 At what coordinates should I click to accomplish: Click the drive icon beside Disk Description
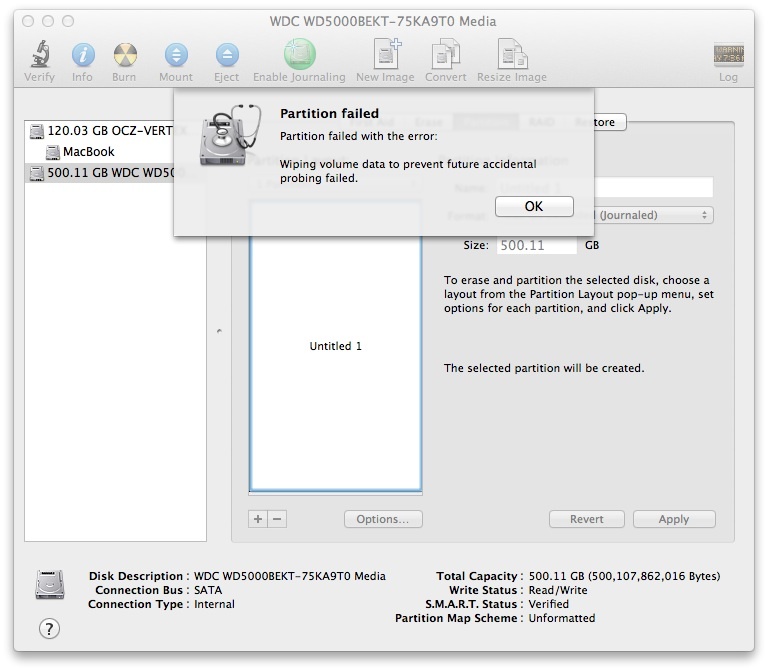click(x=49, y=584)
